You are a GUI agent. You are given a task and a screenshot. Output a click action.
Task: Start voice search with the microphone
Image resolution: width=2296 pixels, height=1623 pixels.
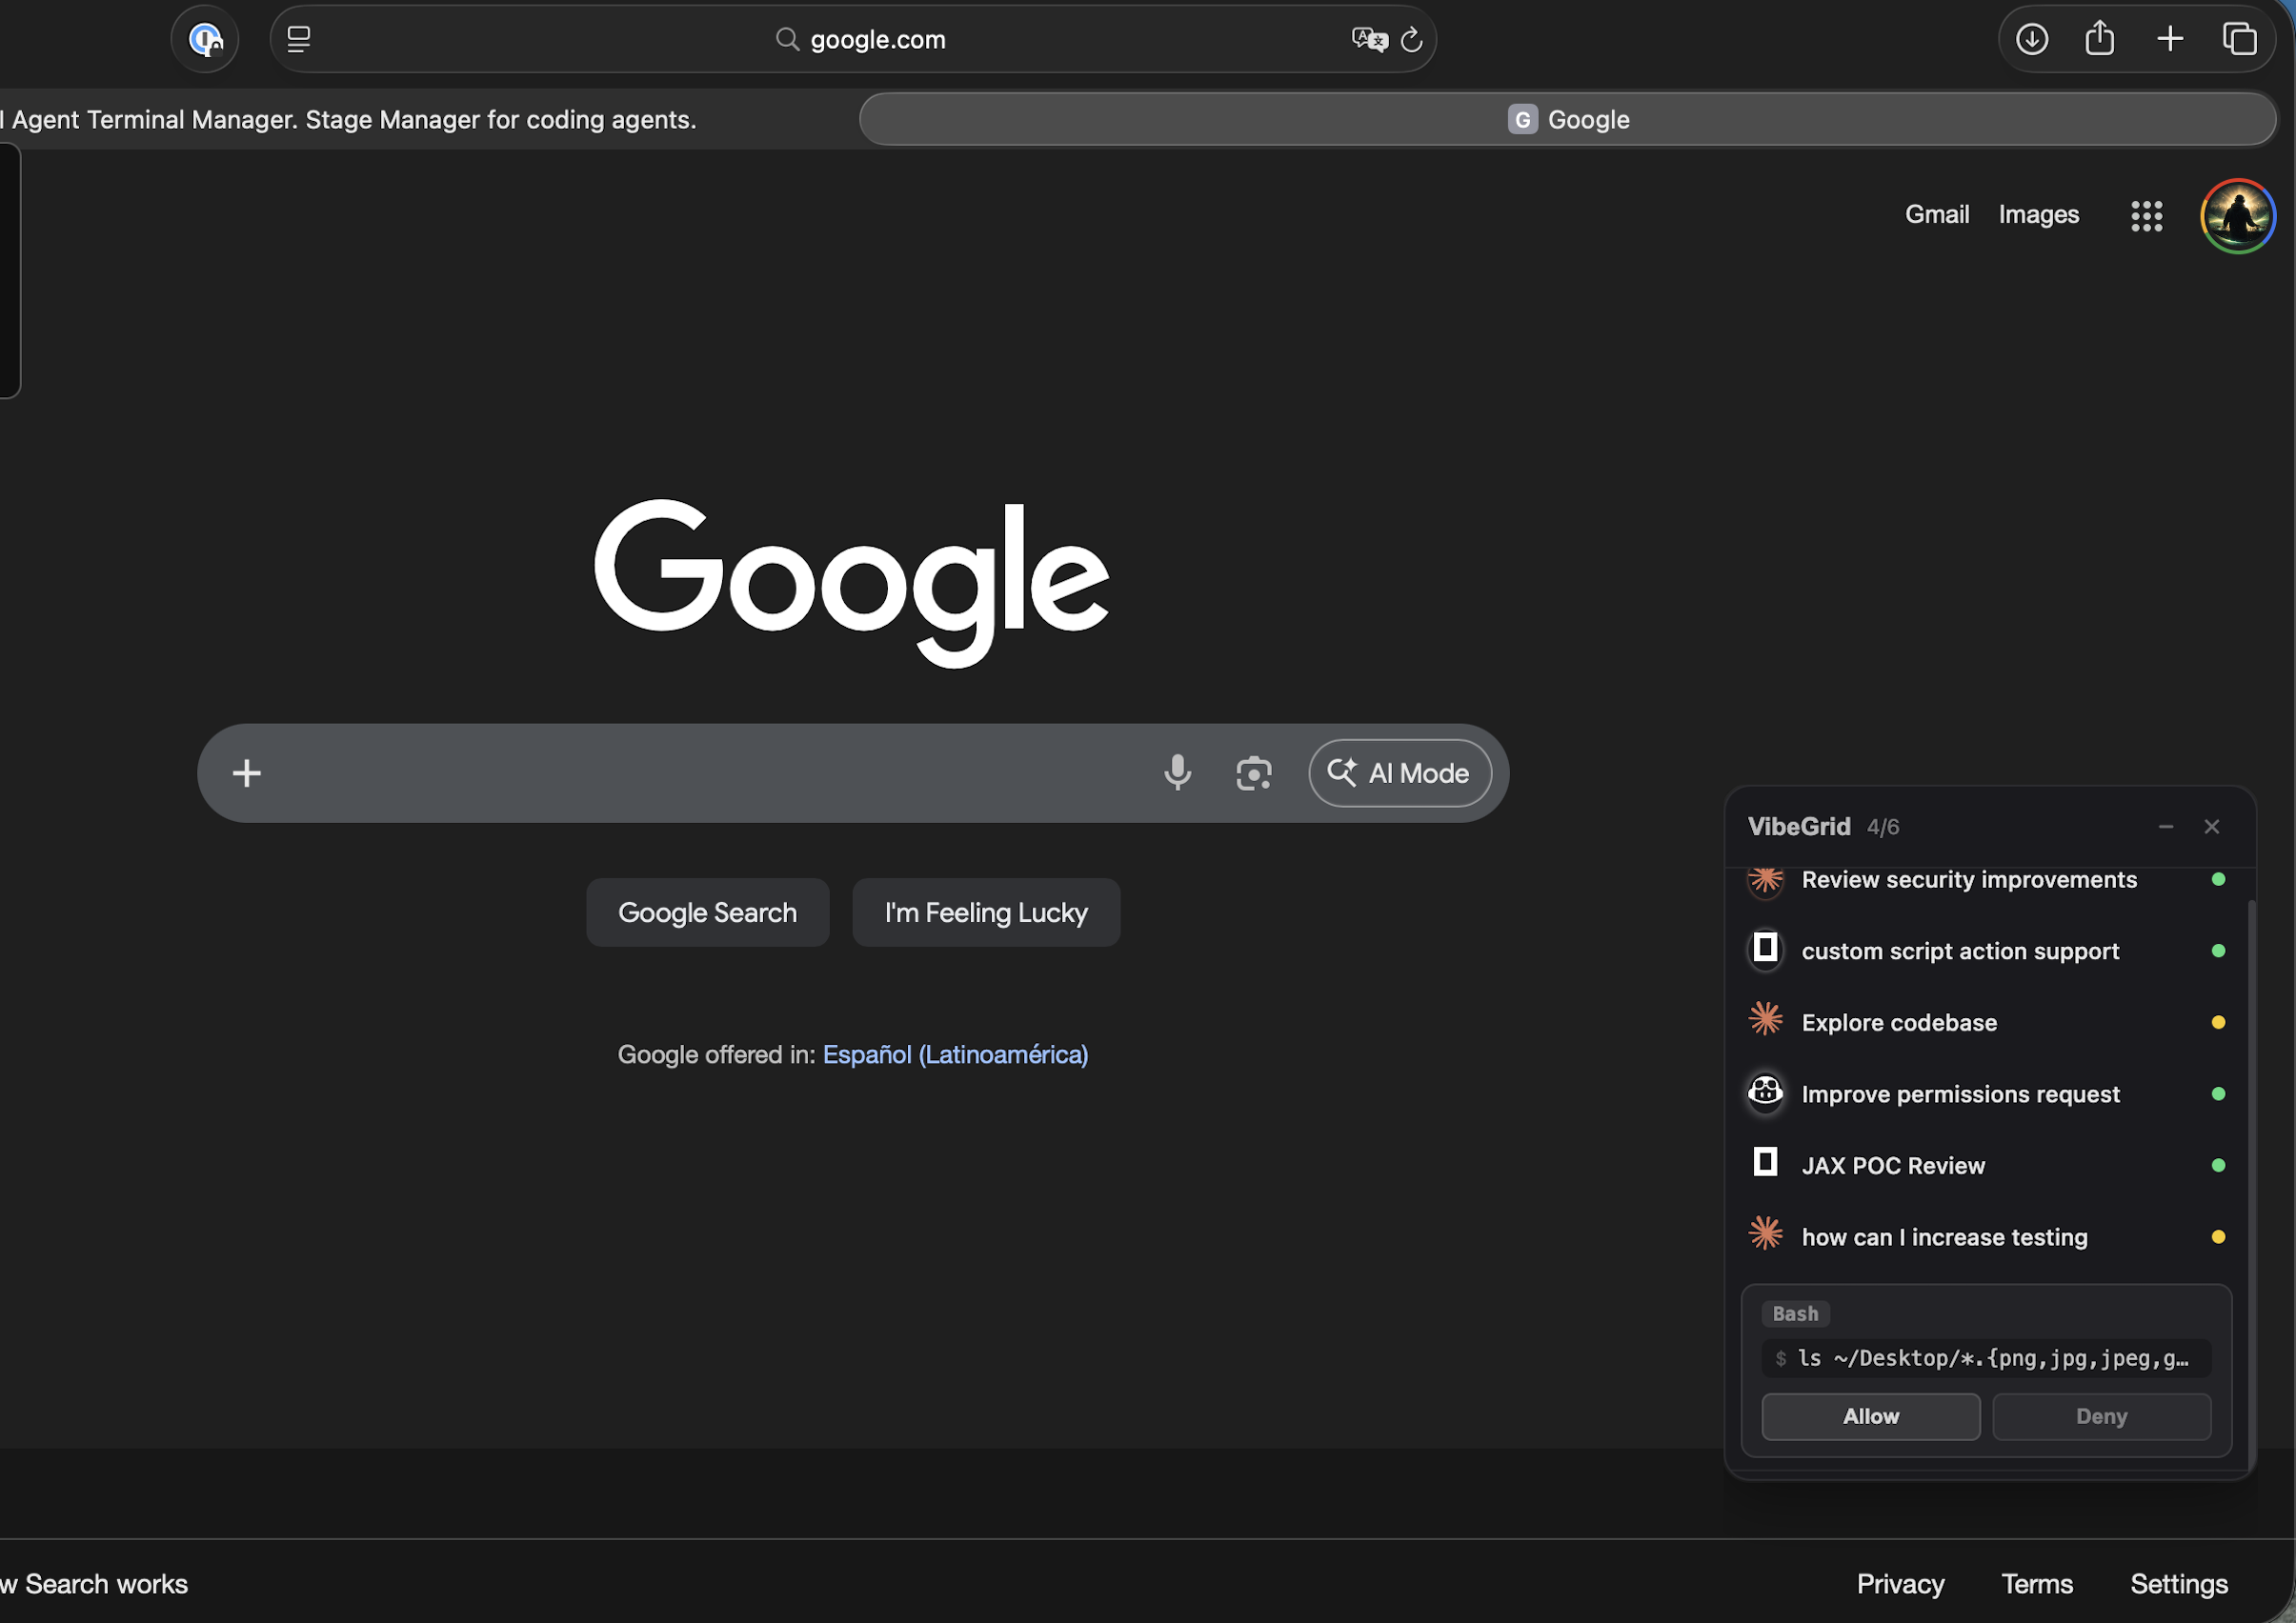click(x=1178, y=773)
